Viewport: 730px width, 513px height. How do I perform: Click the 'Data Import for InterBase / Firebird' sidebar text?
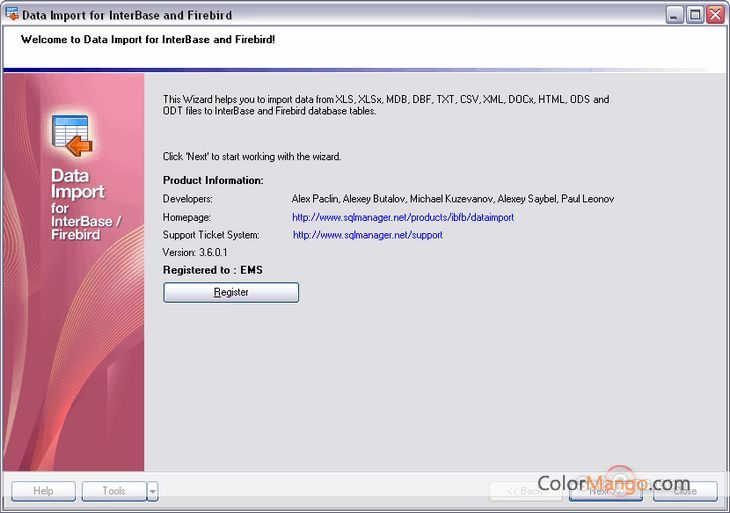[86, 204]
